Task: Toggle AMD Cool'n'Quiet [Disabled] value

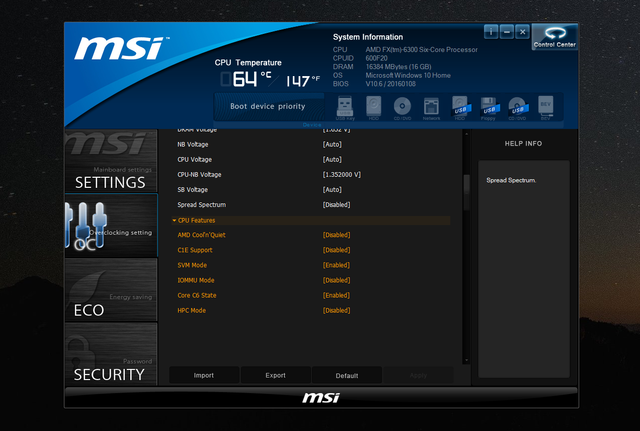Action: (x=337, y=235)
